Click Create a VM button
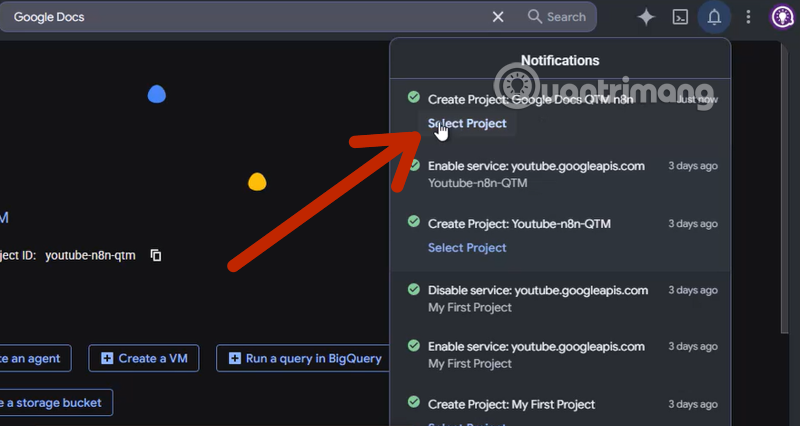 (x=144, y=358)
